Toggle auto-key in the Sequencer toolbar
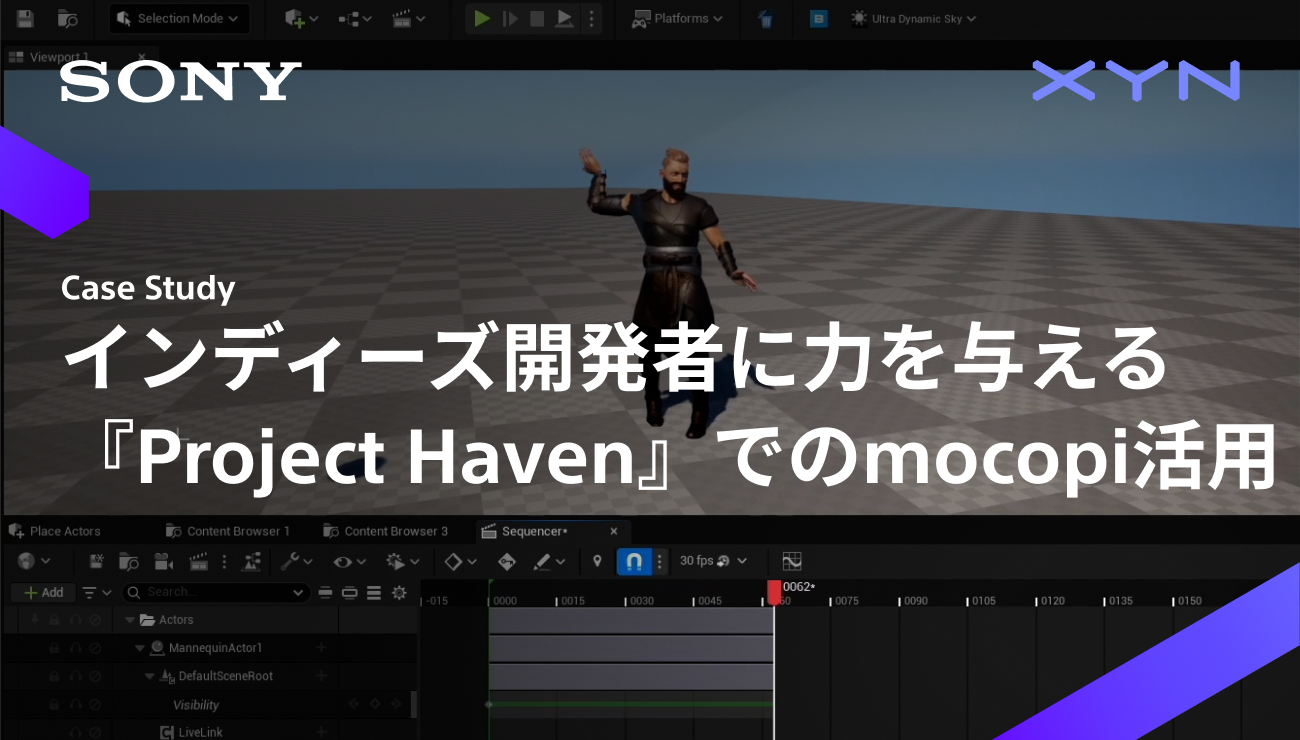 pyautogui.click(x=506, y=562)
